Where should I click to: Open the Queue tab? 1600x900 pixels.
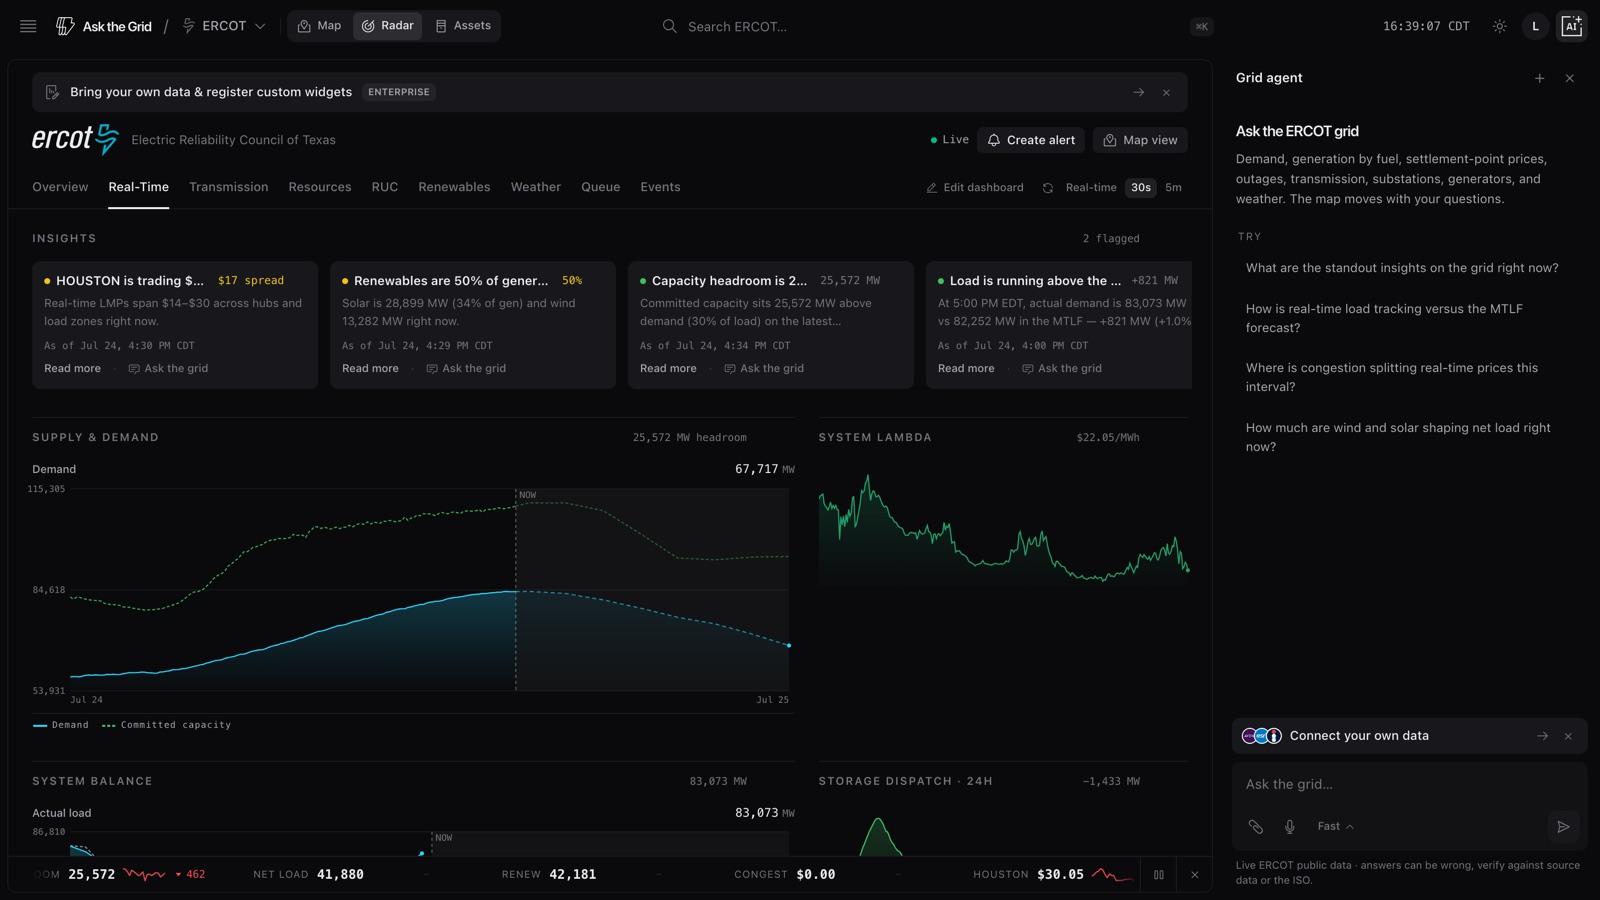click(x=601, y=187)
